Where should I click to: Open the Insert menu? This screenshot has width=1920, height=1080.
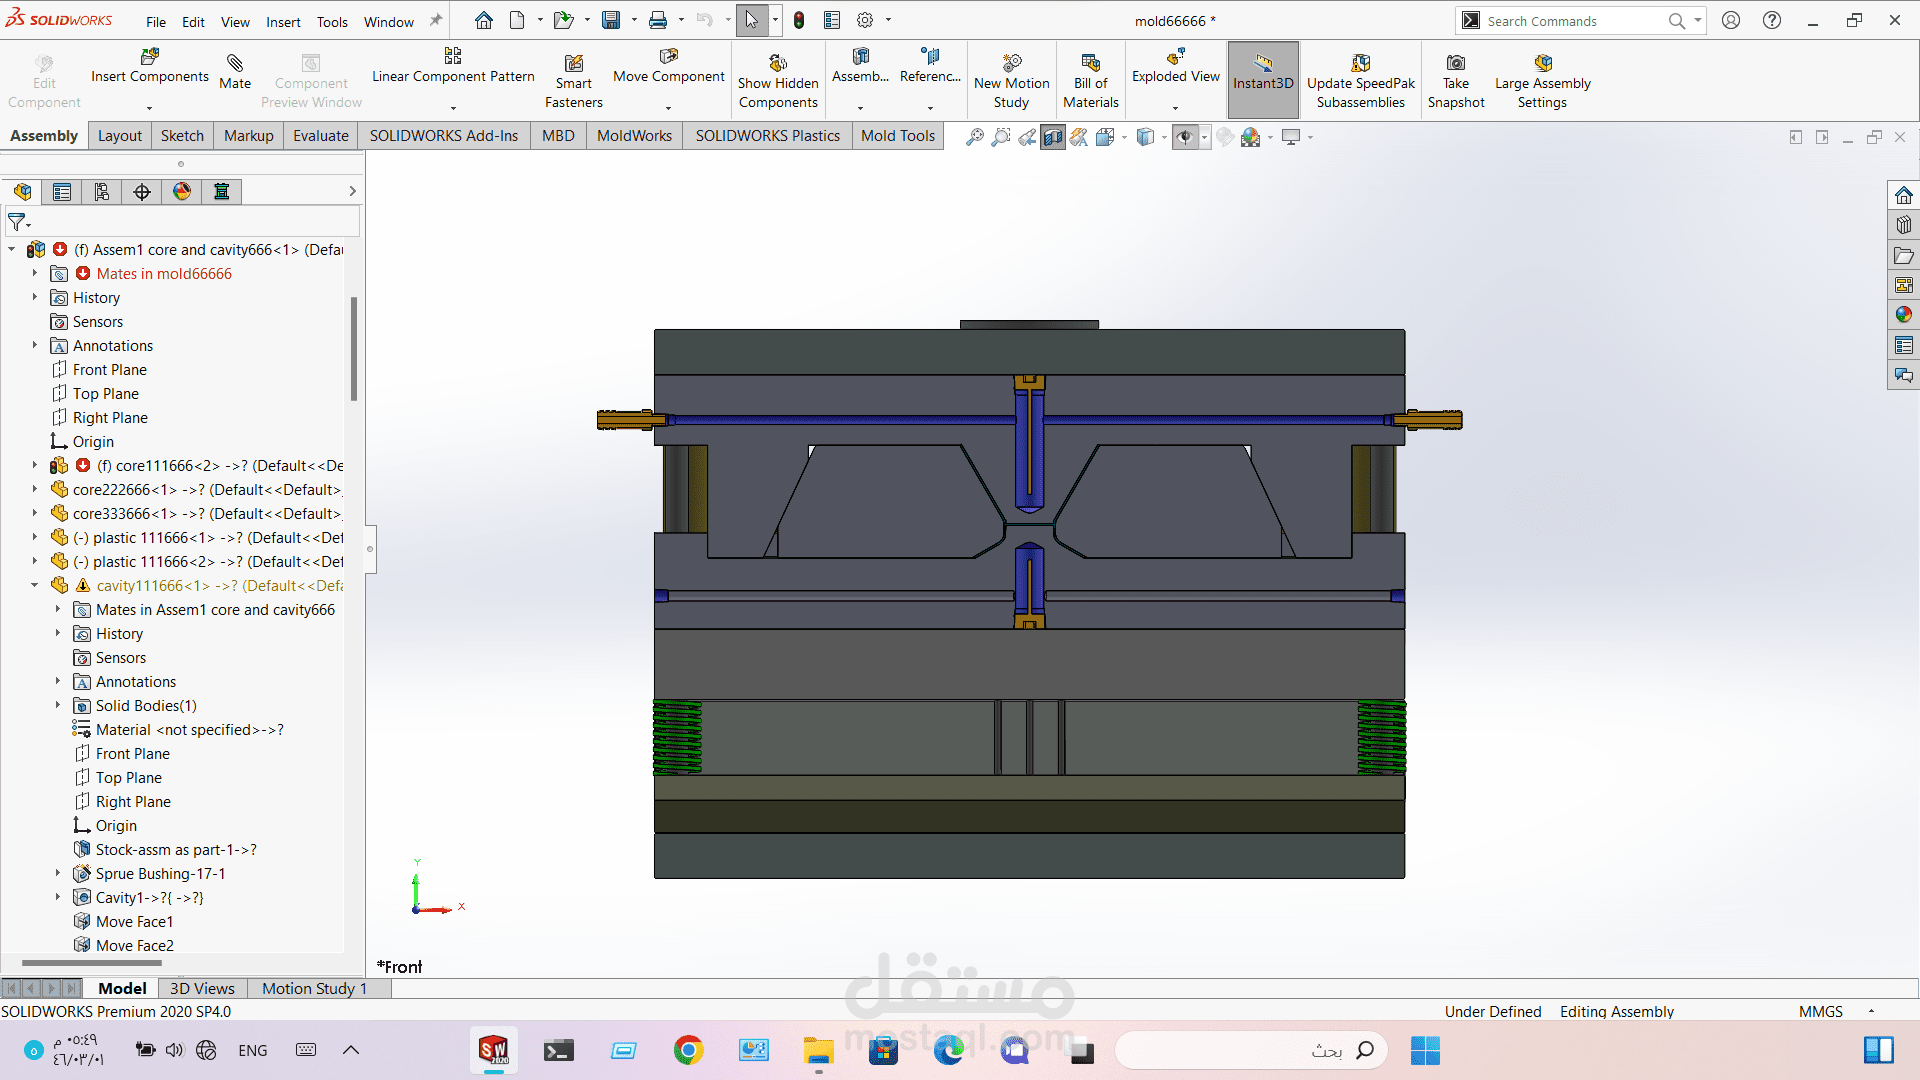[x=283, y=22]
